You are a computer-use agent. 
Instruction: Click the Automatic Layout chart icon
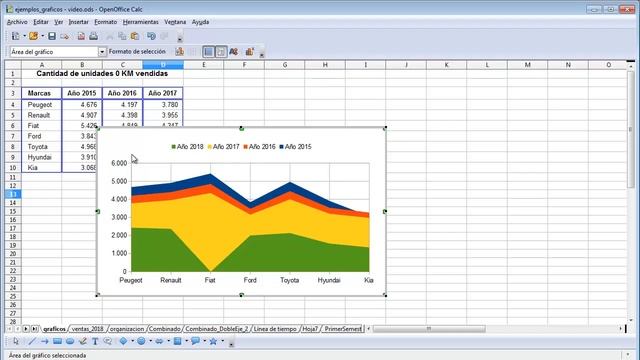pyautogui.click(x=249, y=51)
